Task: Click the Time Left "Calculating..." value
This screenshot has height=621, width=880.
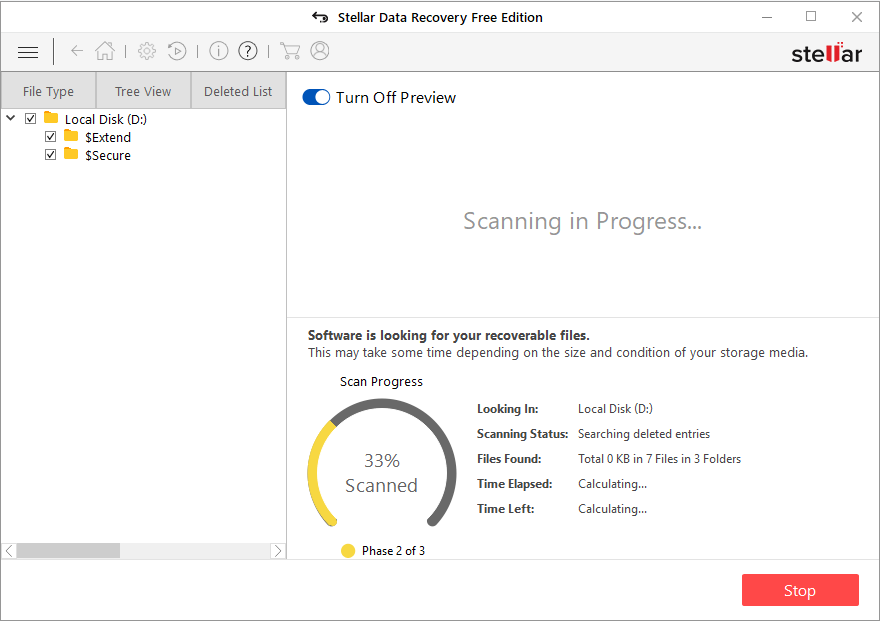Action: coord(612,509)
